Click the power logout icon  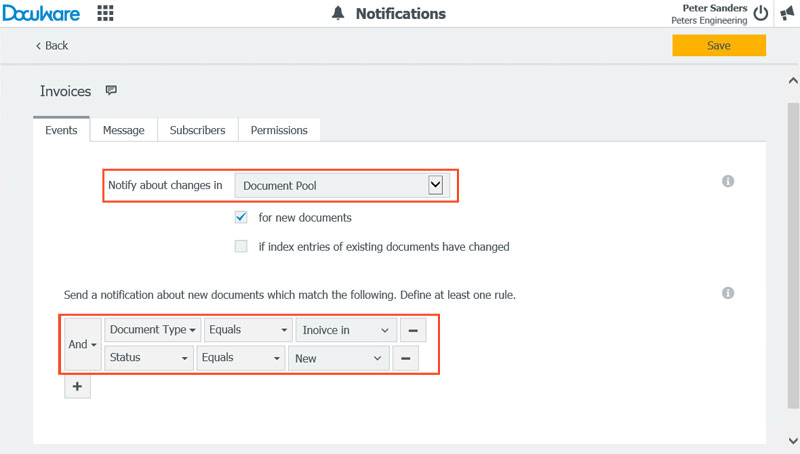pyautogui.click(x=761, y=14)
